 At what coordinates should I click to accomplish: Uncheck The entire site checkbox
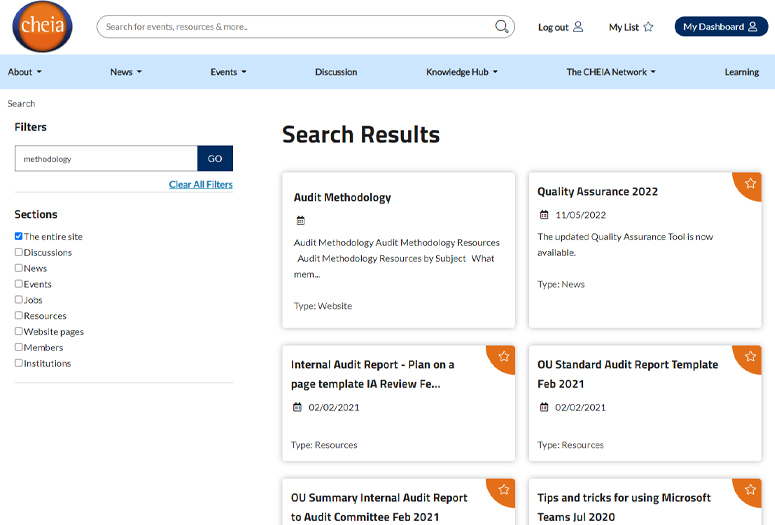[19, 236]
